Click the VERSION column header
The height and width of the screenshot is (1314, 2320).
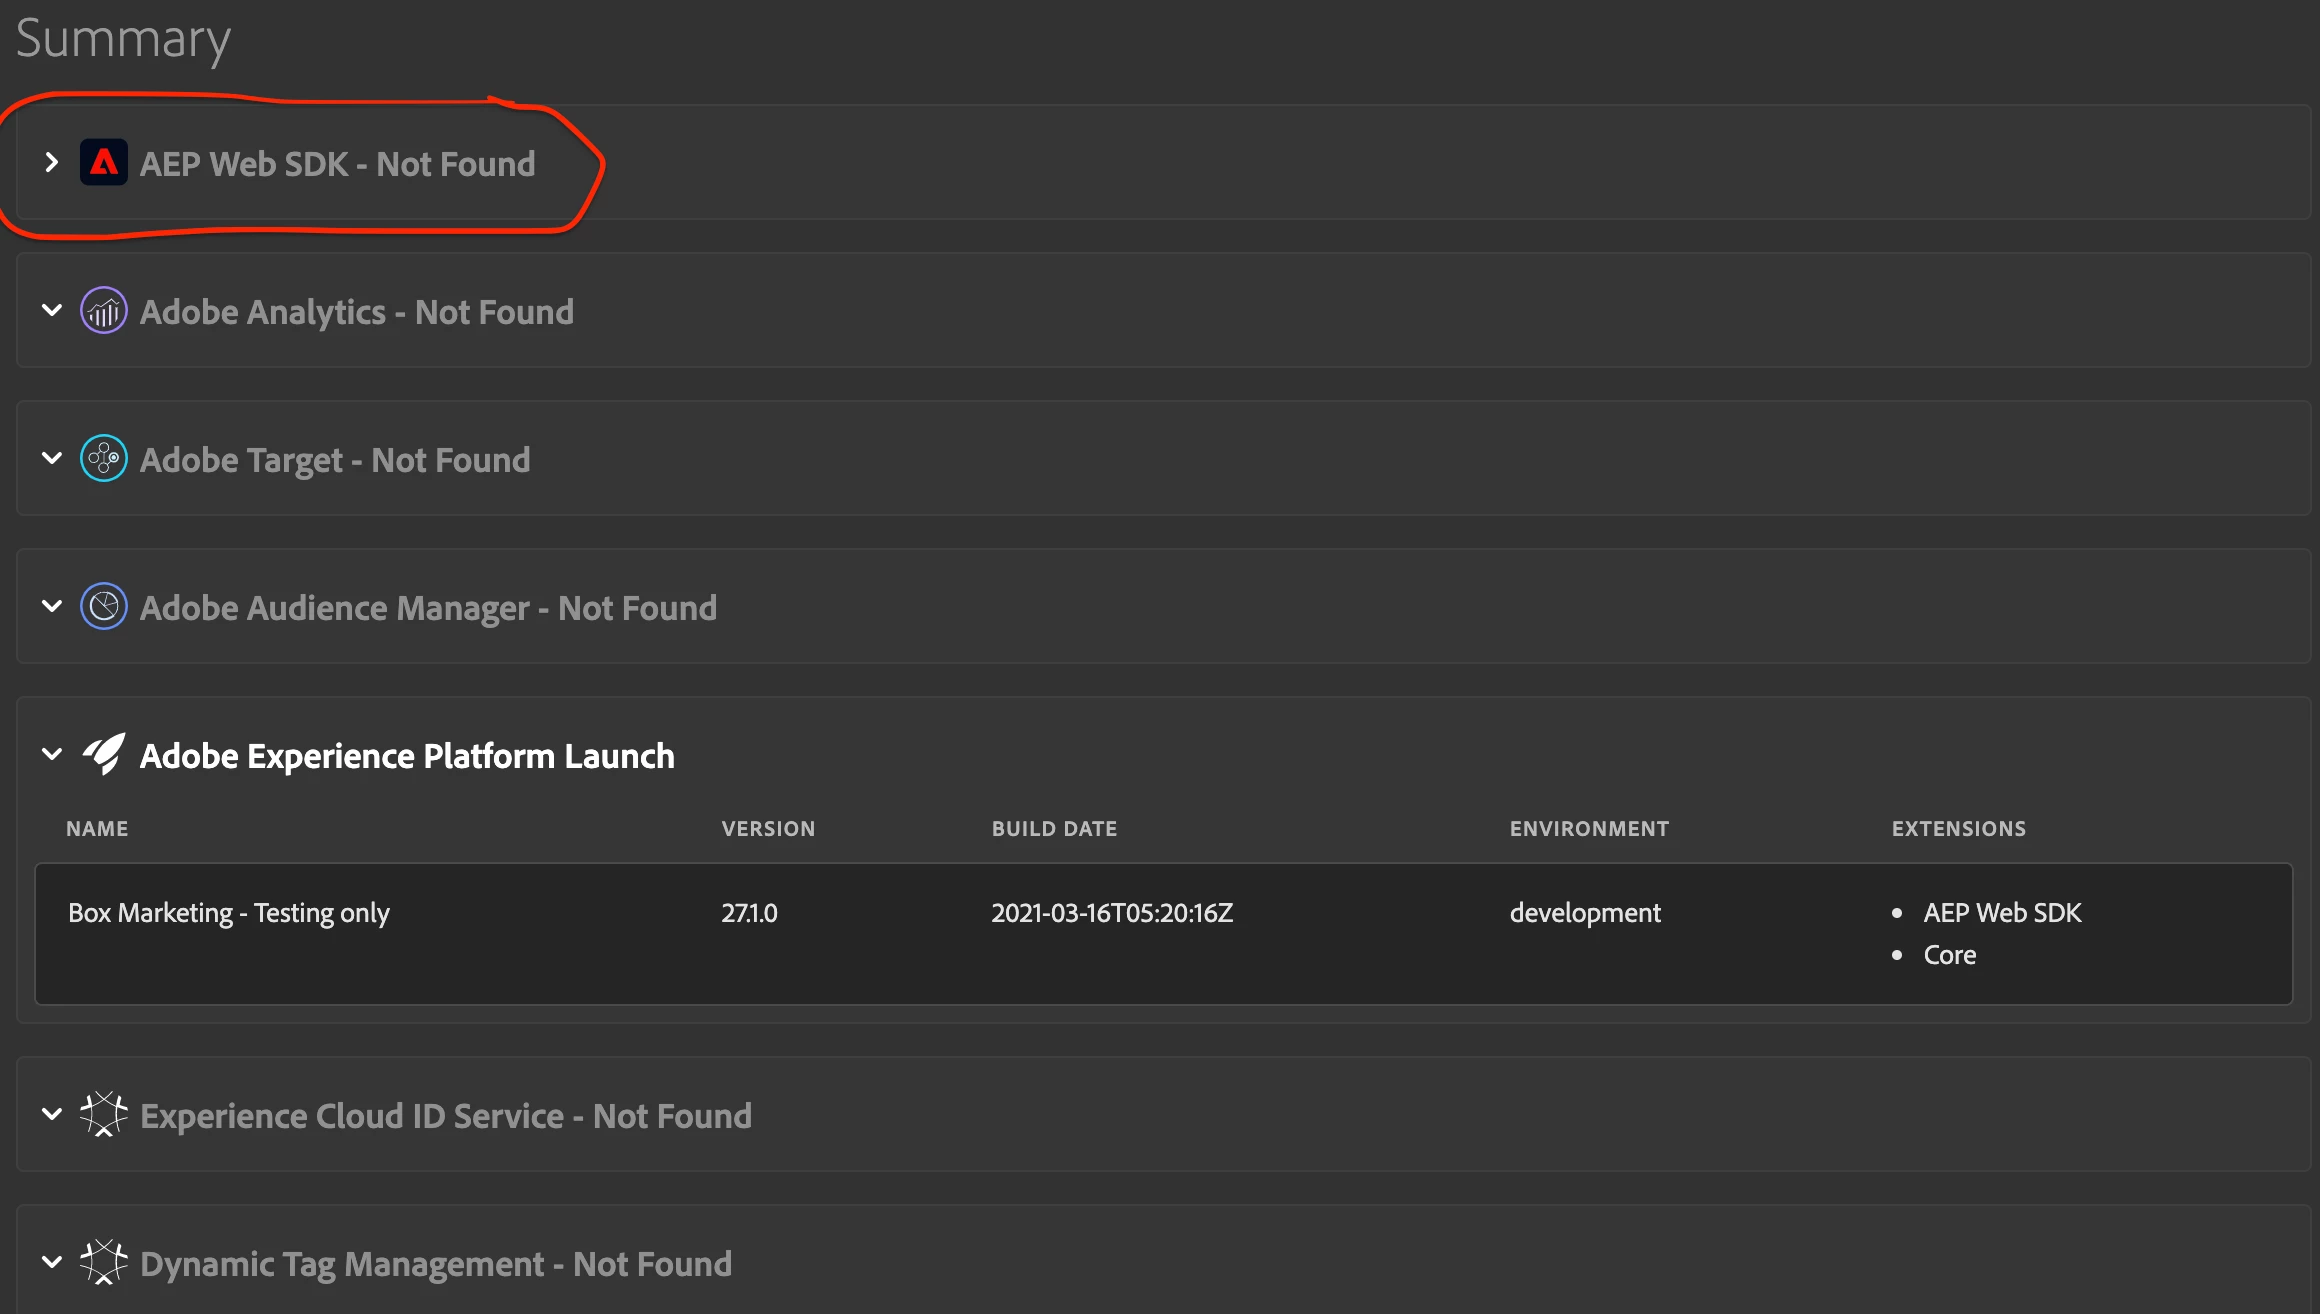(768, 829)
